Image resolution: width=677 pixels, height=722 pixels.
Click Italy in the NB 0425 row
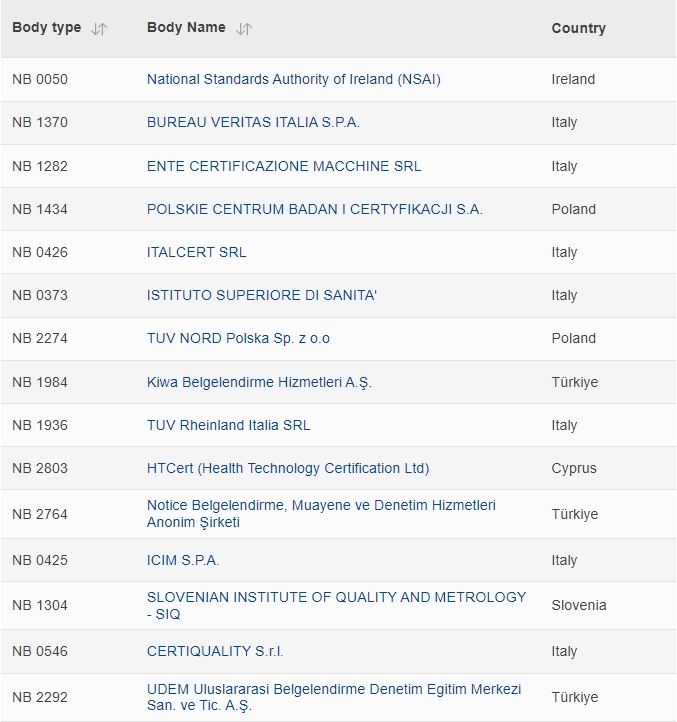pyautogui.click(x=564, y=560)
